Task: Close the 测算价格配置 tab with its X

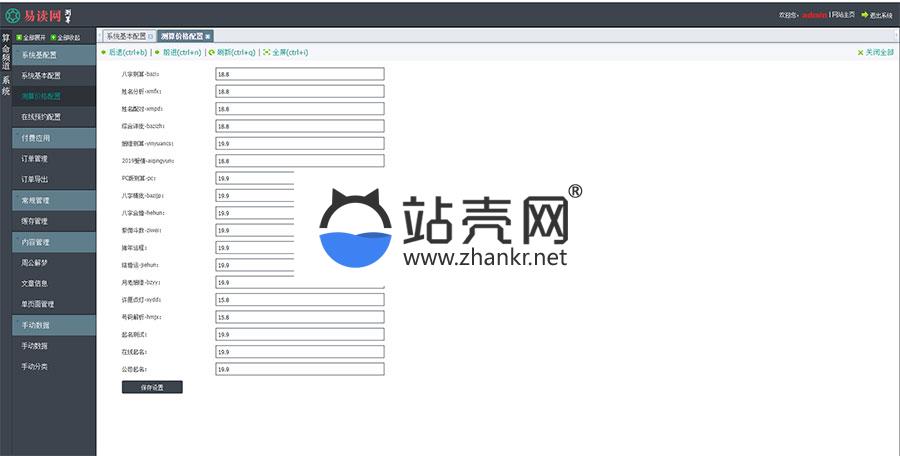Action: (208, 36)
